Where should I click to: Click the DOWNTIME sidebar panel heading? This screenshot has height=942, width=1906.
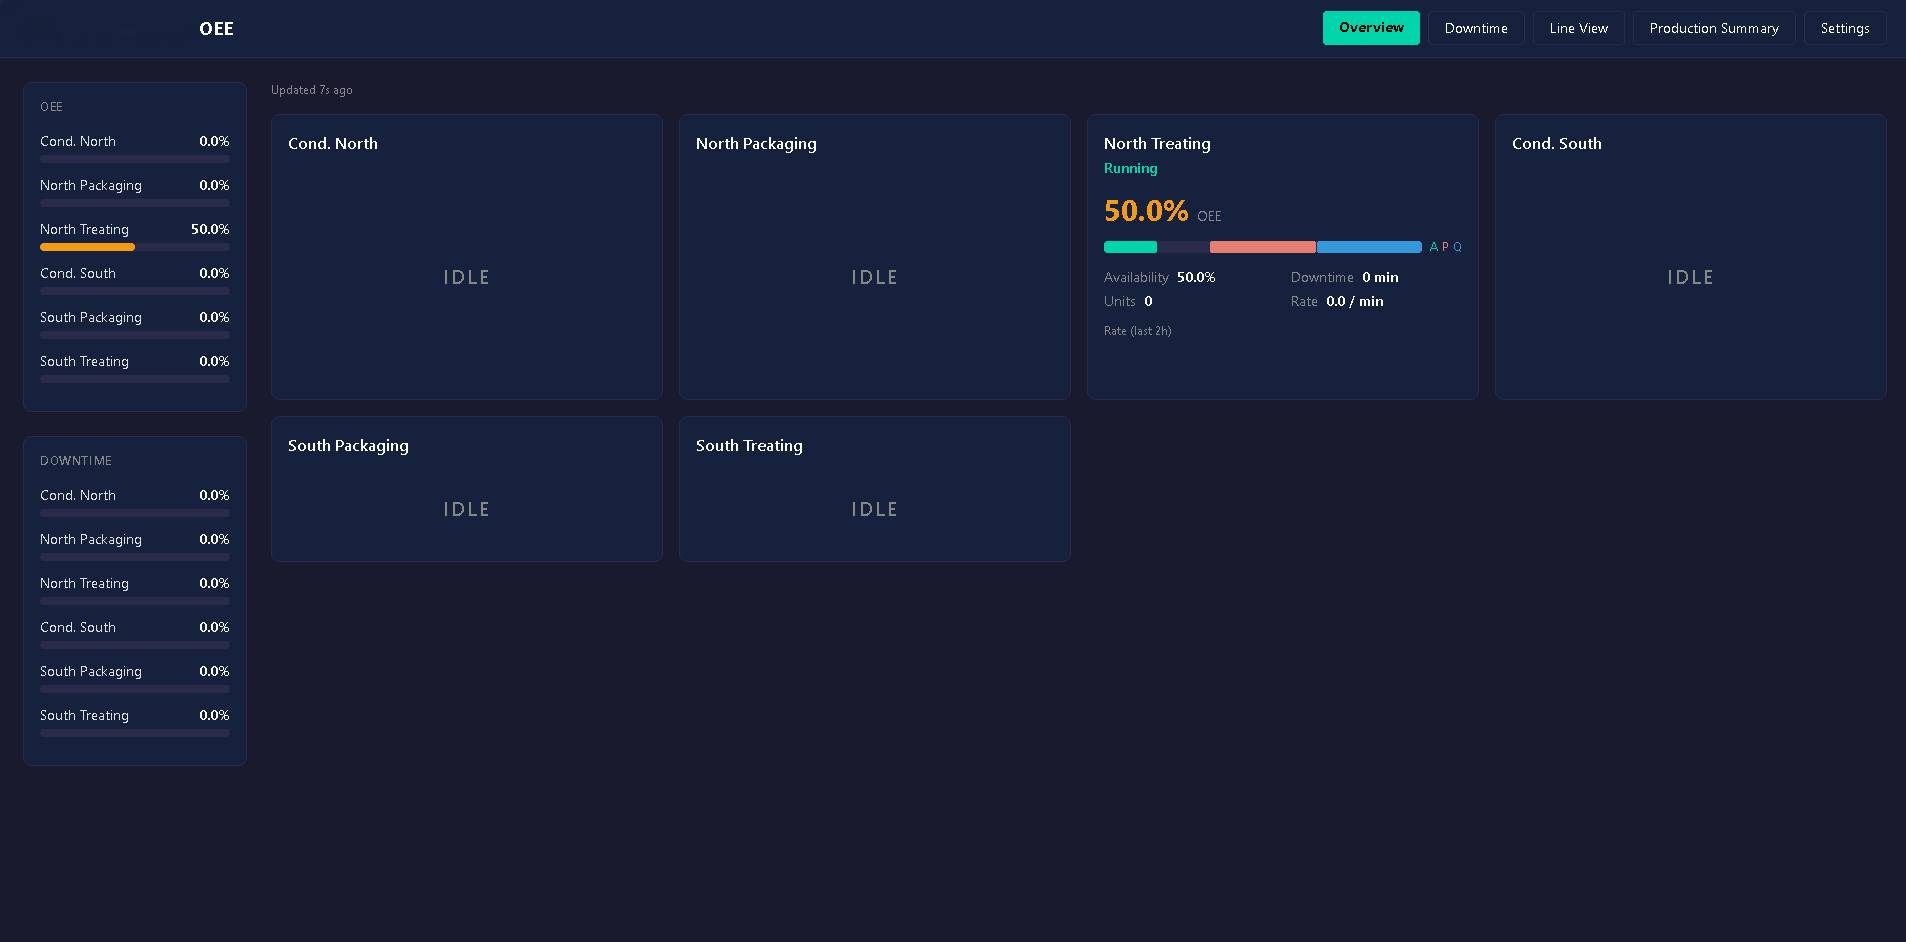[76, 461]
